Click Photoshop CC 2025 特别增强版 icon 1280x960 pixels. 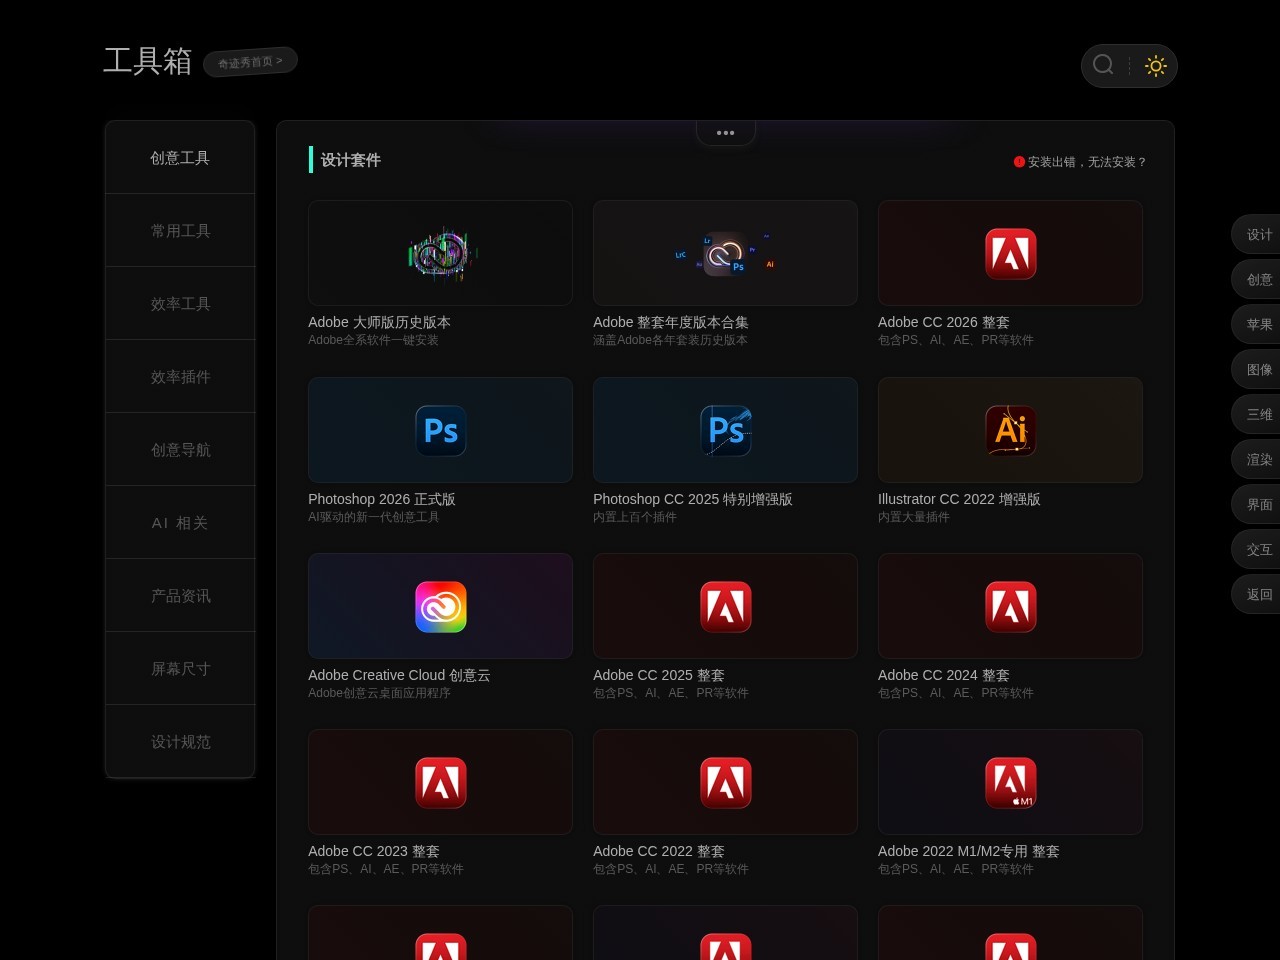[x=726, y=431]
